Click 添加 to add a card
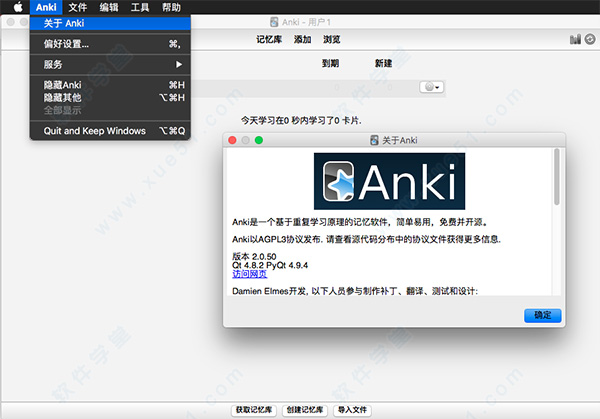This screenshot has width=600, height=419. coord(302,39)
